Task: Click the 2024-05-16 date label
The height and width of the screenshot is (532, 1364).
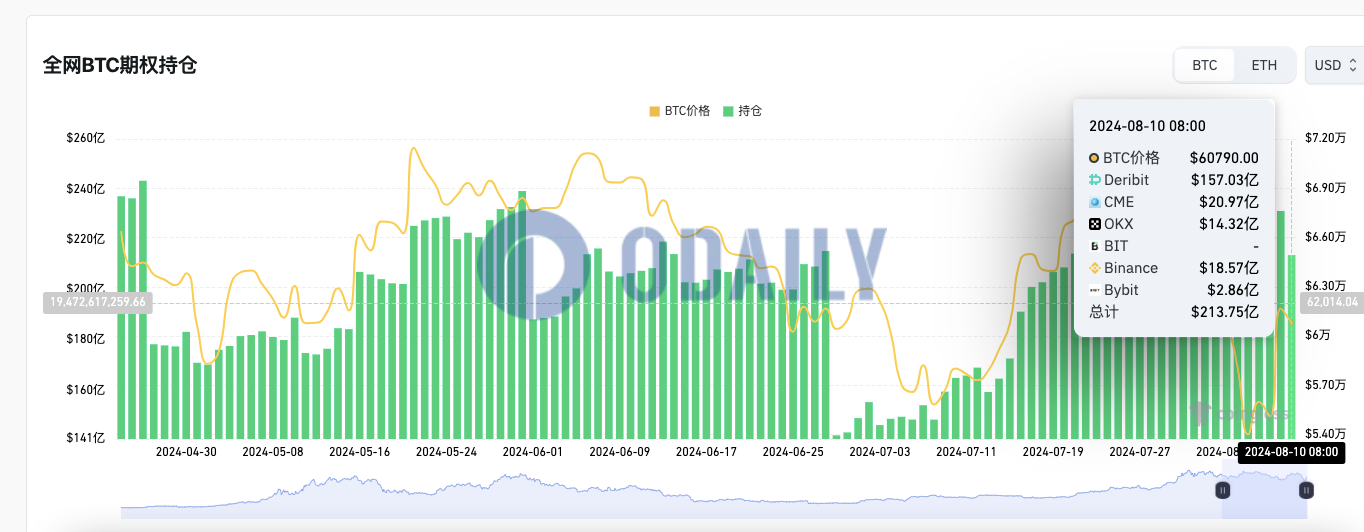Action: [359, 452]
